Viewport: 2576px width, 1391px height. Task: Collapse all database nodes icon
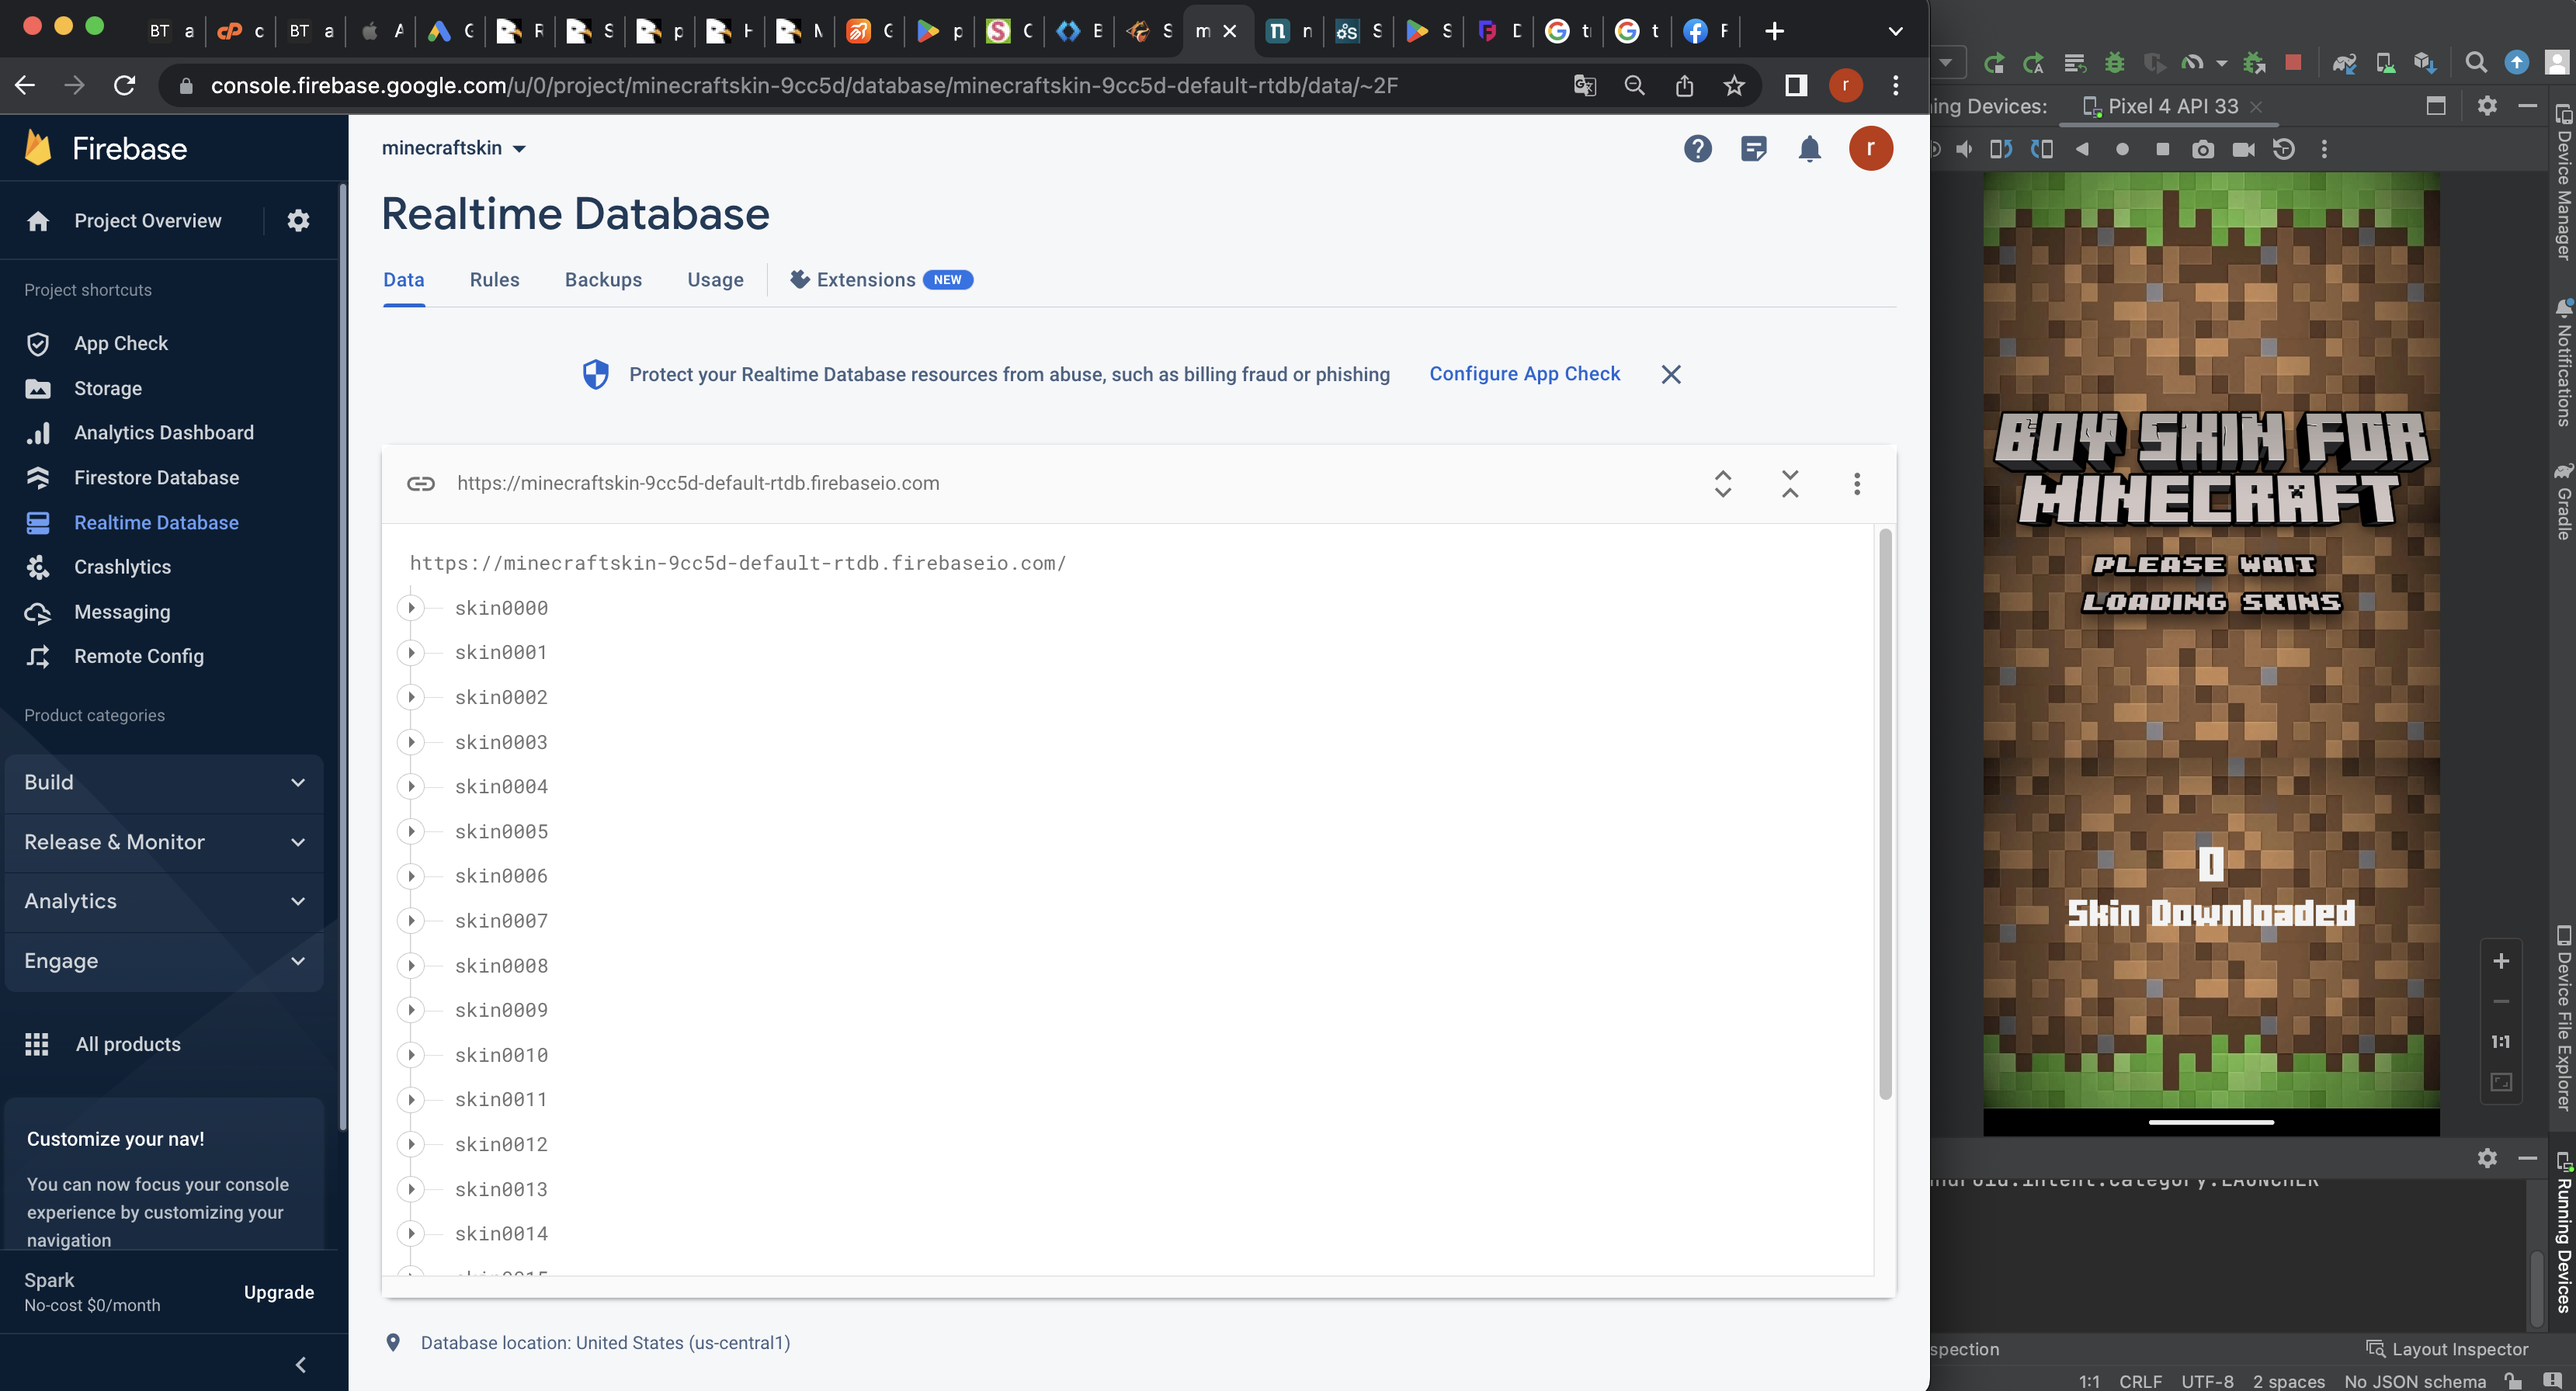click(1789, 484)
